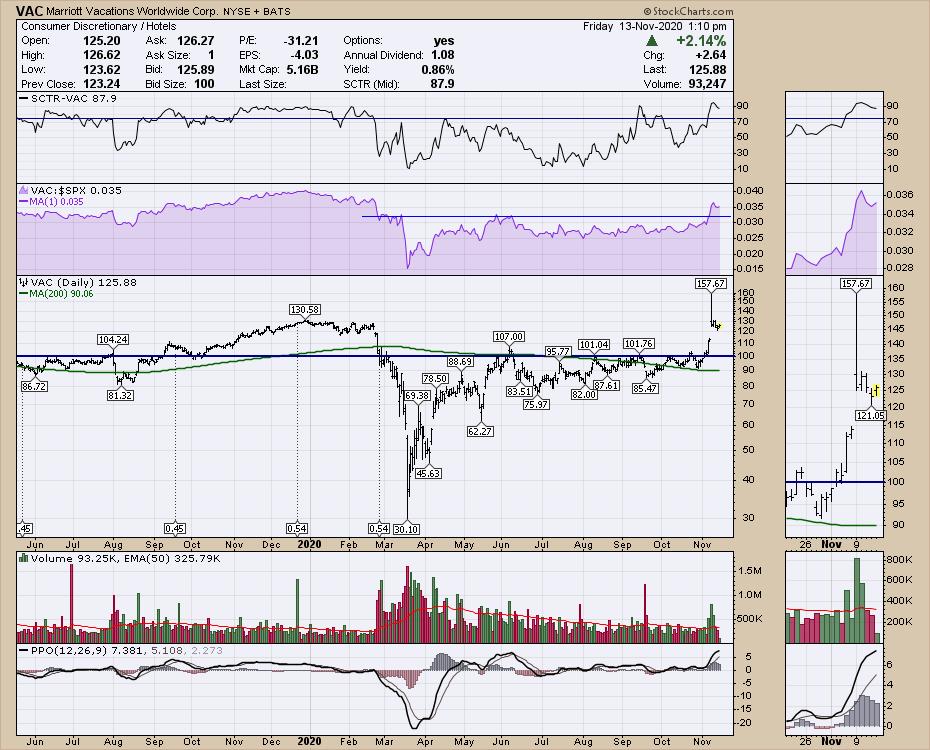Click the 62.27 swing low label

click(x=481, y=431)
